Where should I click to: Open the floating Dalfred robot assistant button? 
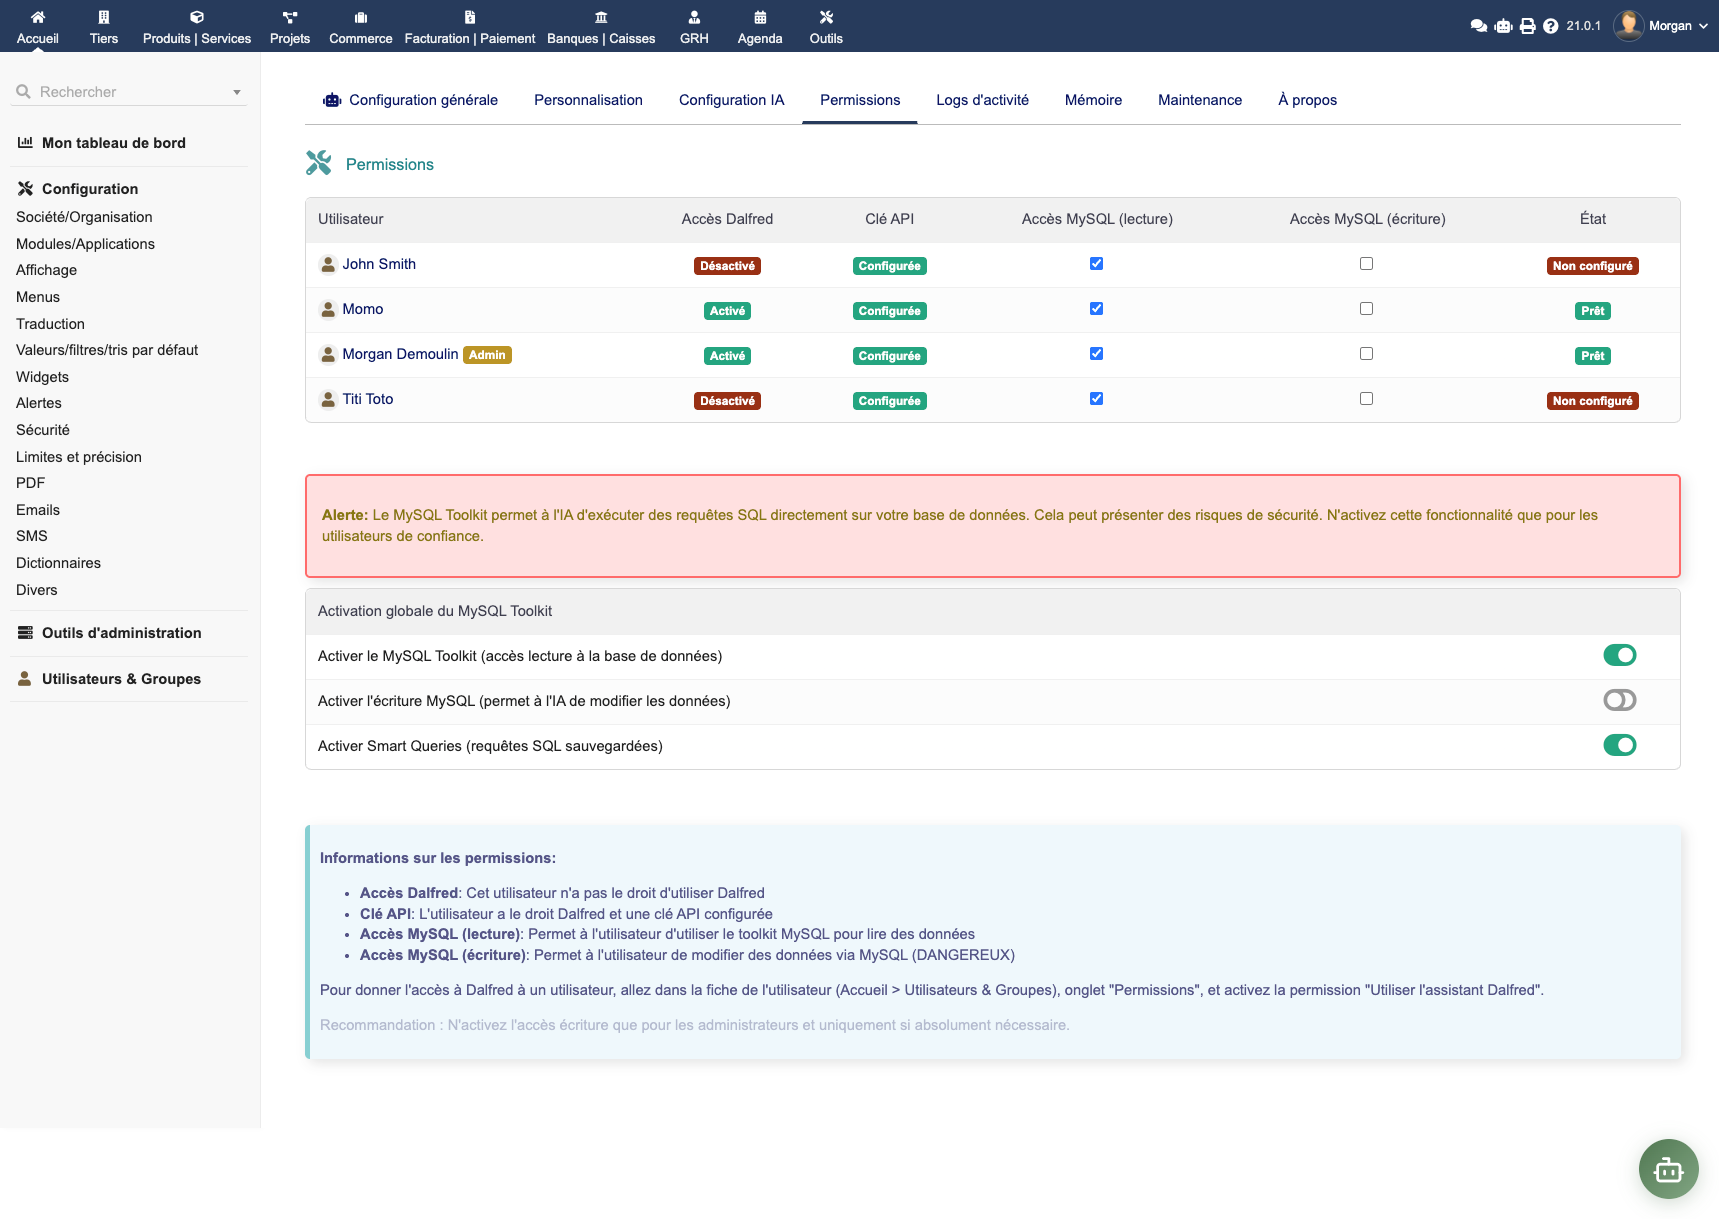[x=1668, y=1169]
